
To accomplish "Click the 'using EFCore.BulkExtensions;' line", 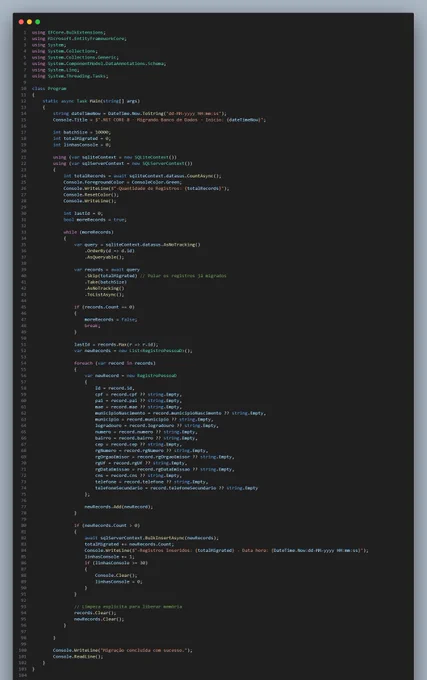I will [x=68, y=33].
